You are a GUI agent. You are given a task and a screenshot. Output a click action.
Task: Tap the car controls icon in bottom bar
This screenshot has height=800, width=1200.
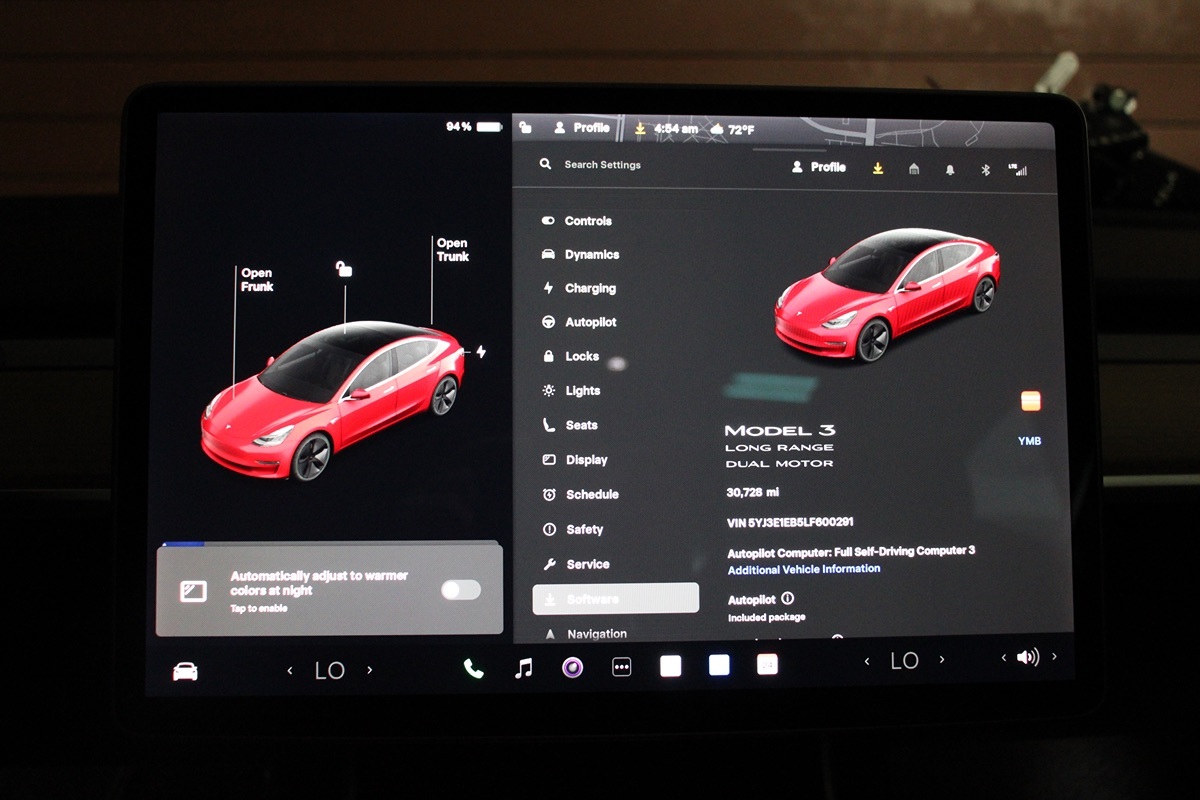tap(185, 671)
